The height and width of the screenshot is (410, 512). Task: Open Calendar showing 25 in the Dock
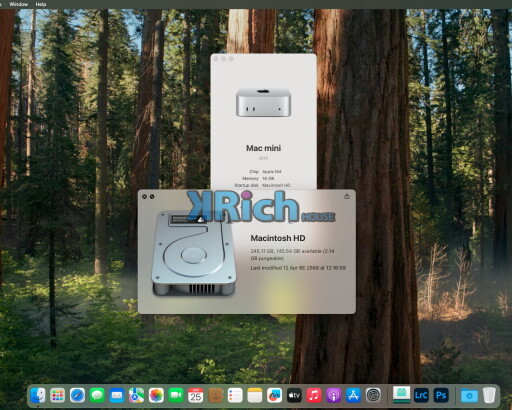click(x=196, y=396)
